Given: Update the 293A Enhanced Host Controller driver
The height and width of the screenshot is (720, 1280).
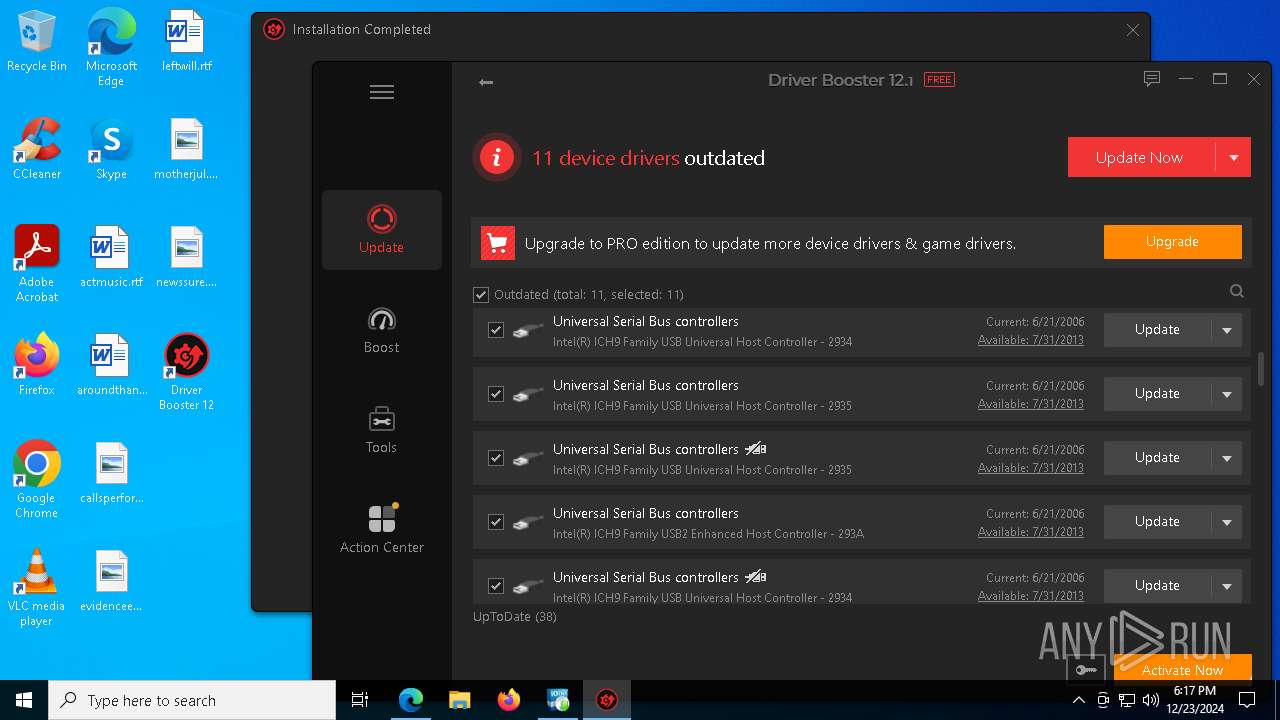Looking at the screenshot, I should 1157,522.
